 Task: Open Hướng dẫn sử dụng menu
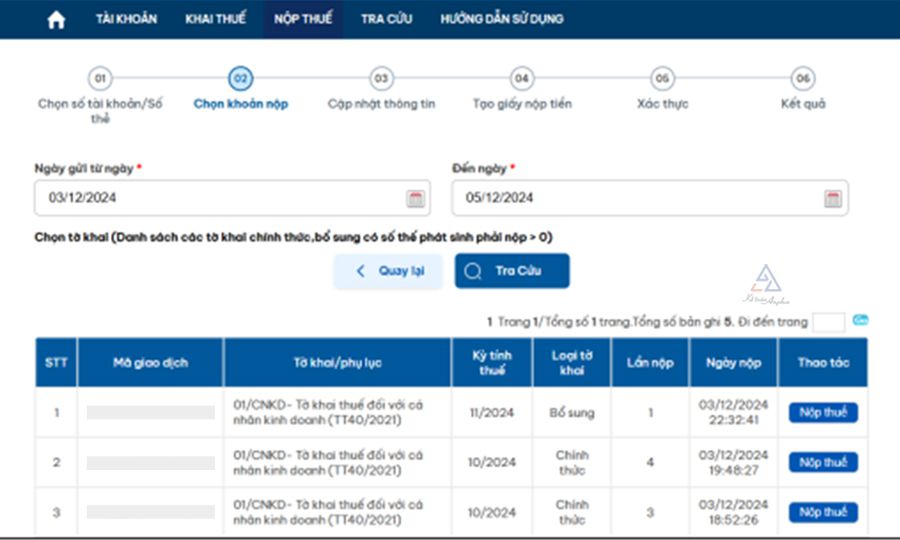pyautogui.click(x=501, y=19)
